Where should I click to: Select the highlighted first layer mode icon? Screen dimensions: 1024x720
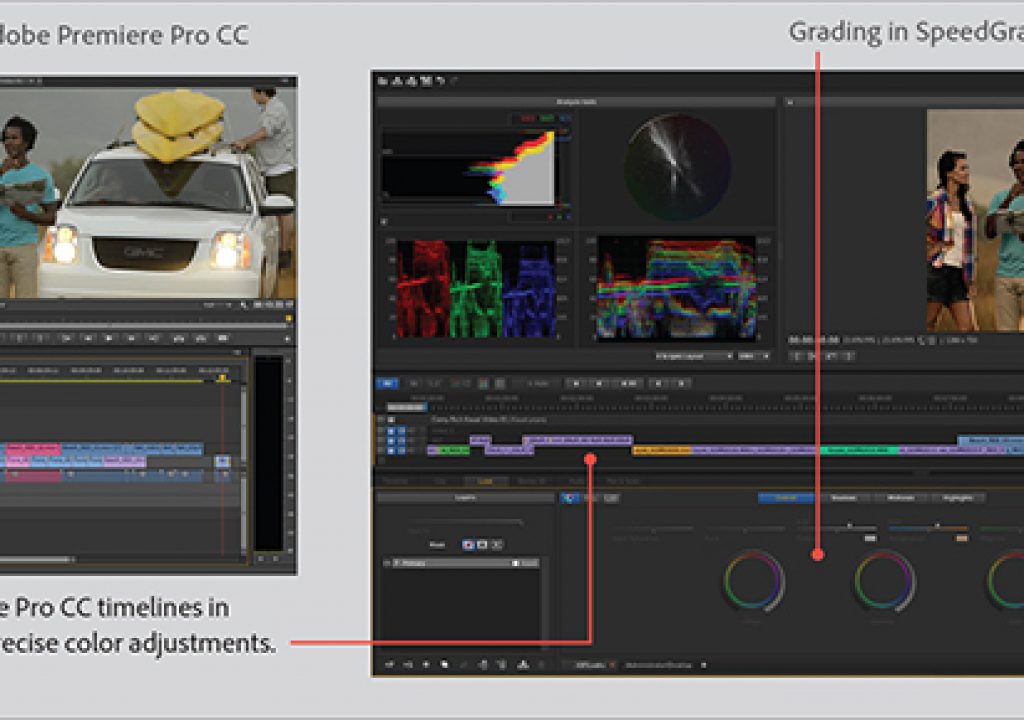click(x=468, y=545)
